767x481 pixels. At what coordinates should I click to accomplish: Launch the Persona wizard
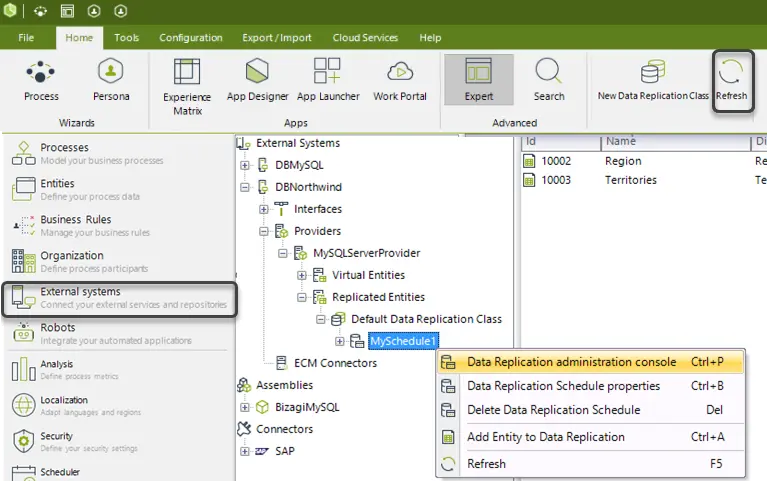(x=111, y=81)
